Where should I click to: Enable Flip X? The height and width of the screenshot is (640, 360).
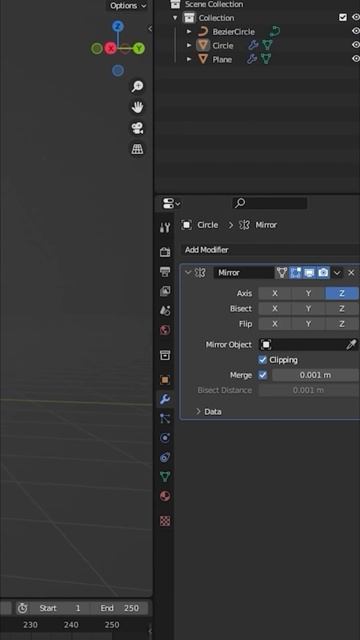coord(275,324)
